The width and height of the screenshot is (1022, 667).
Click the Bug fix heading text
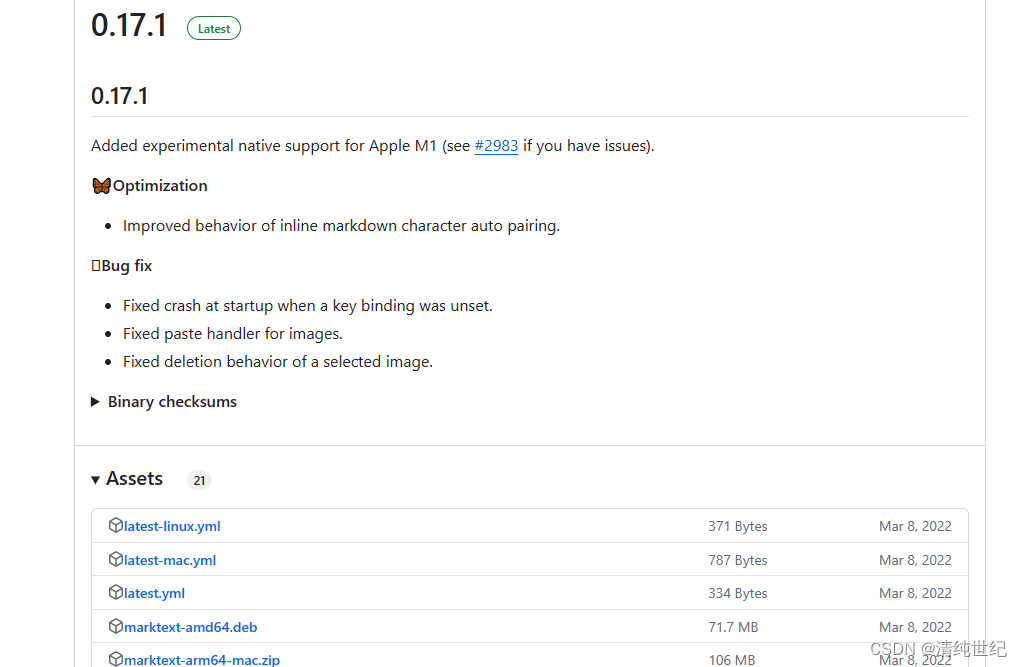(126, 266)
